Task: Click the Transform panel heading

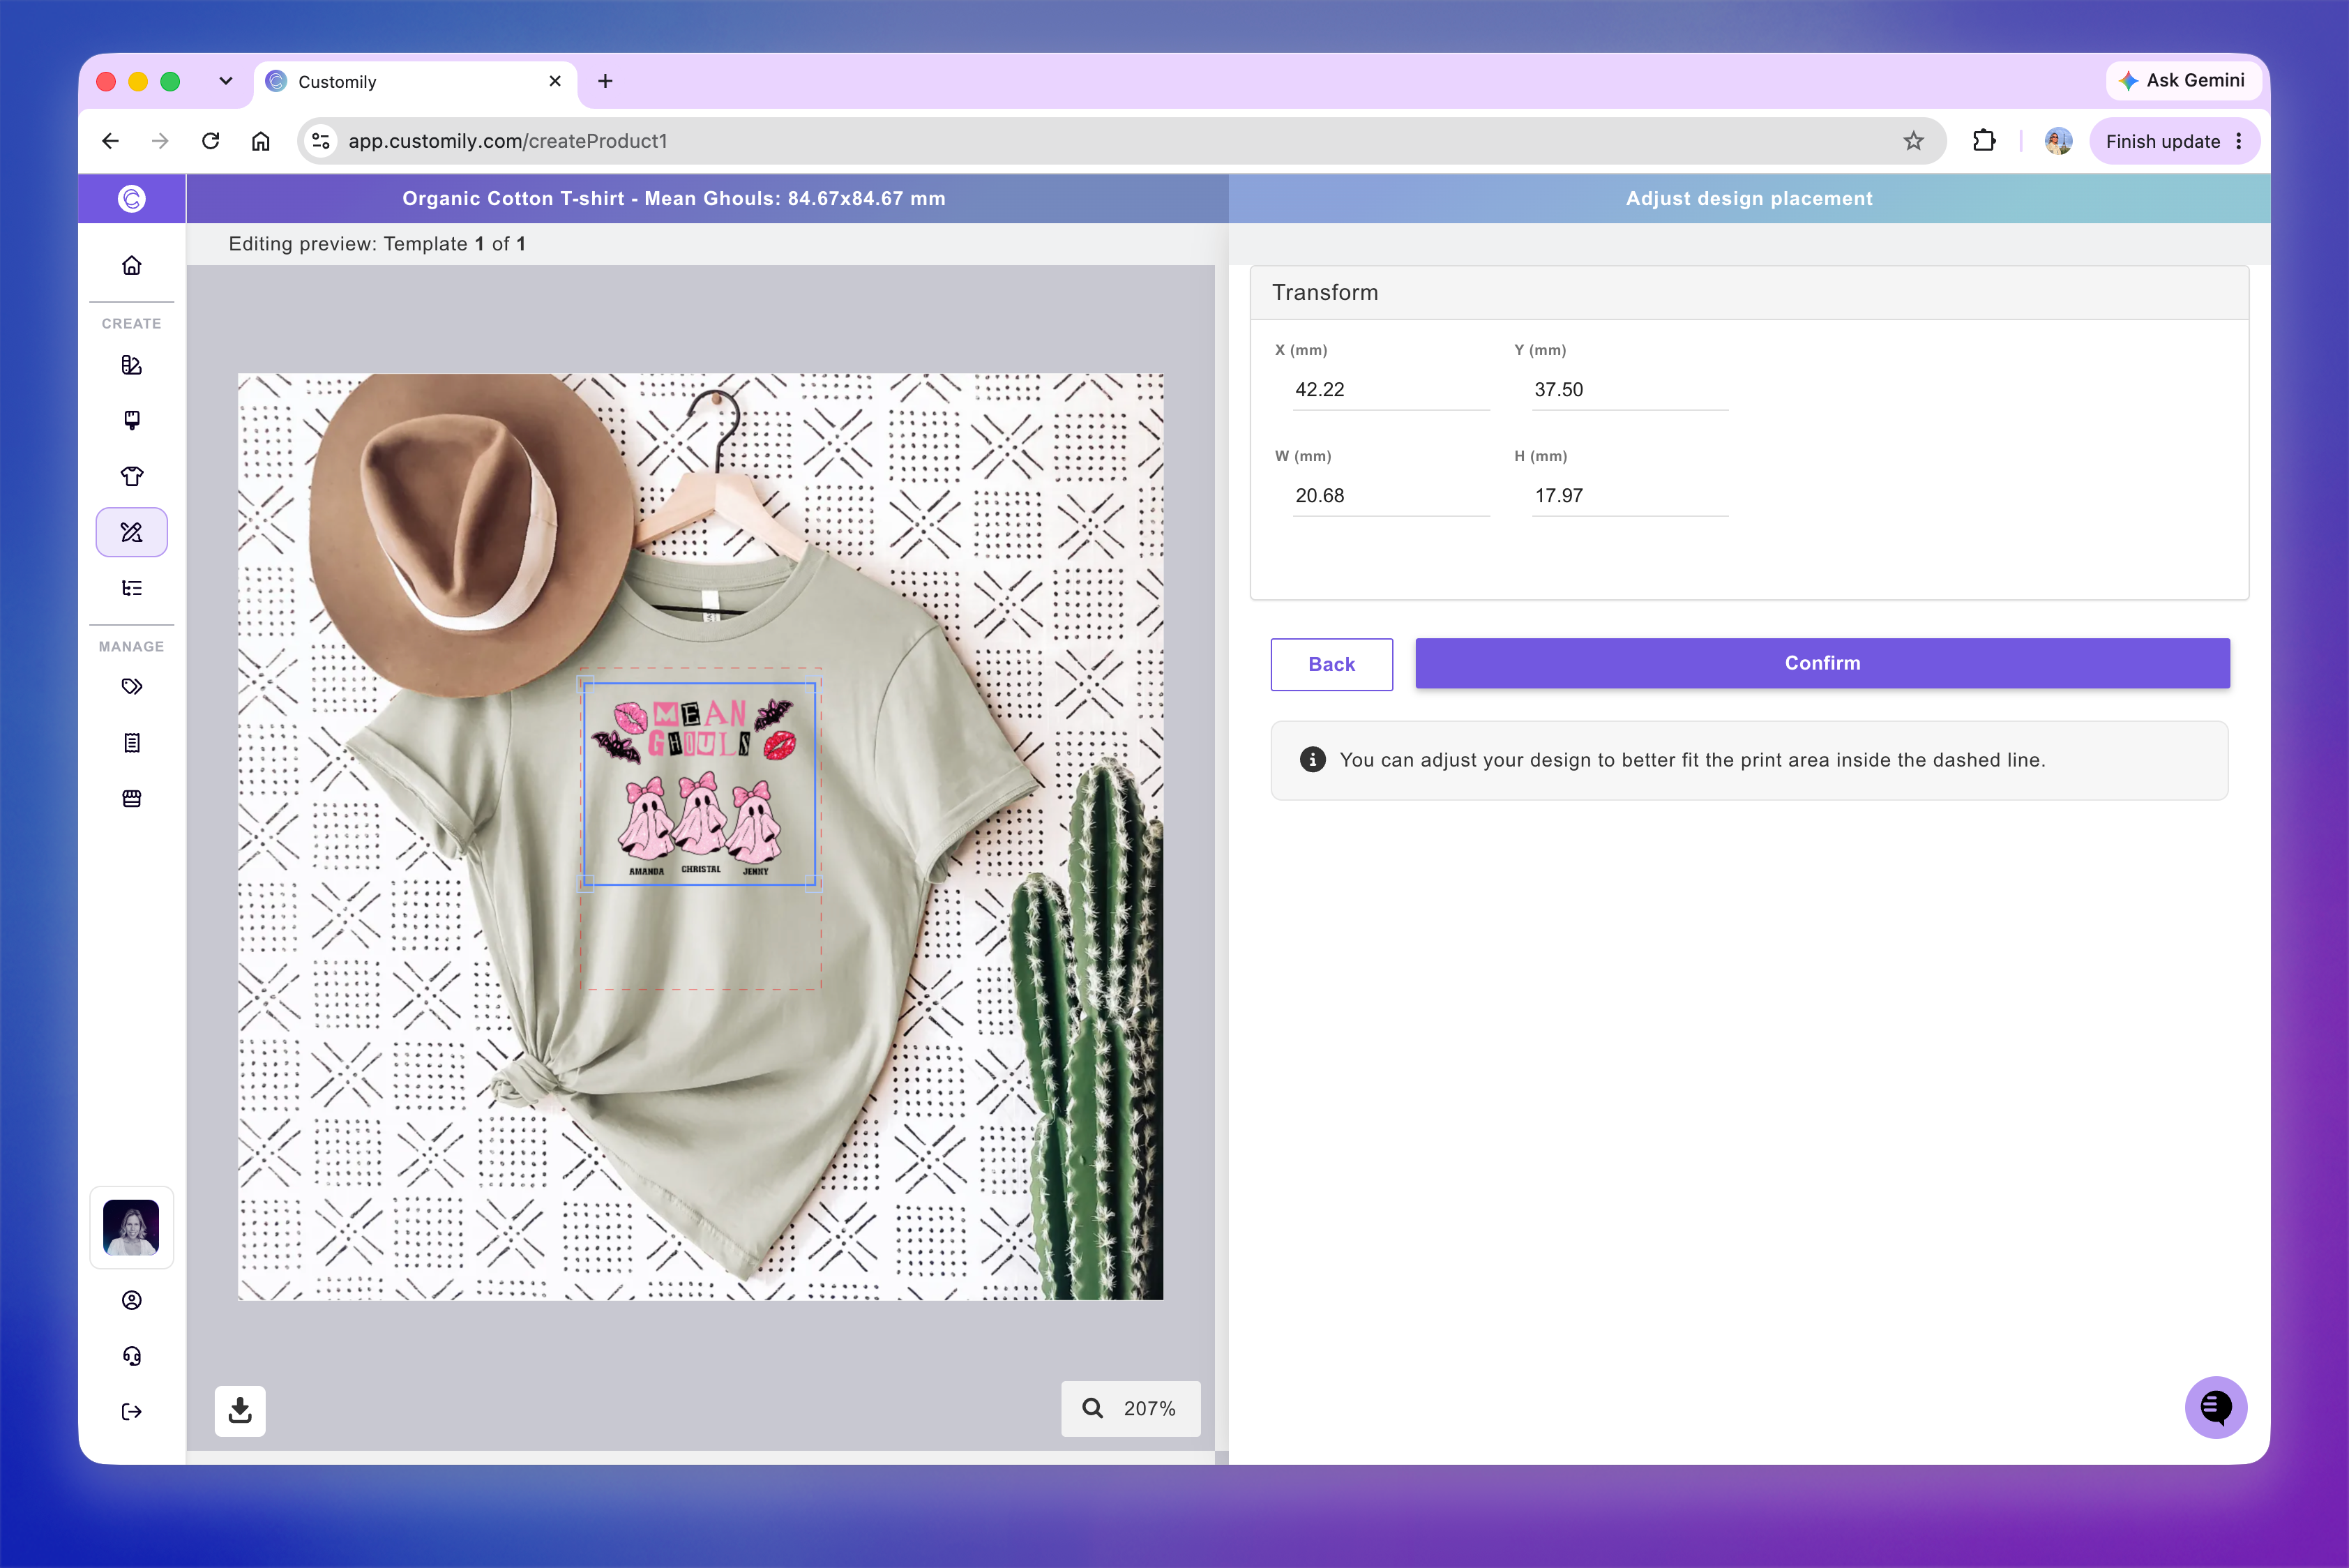Action: (1324, 292)
